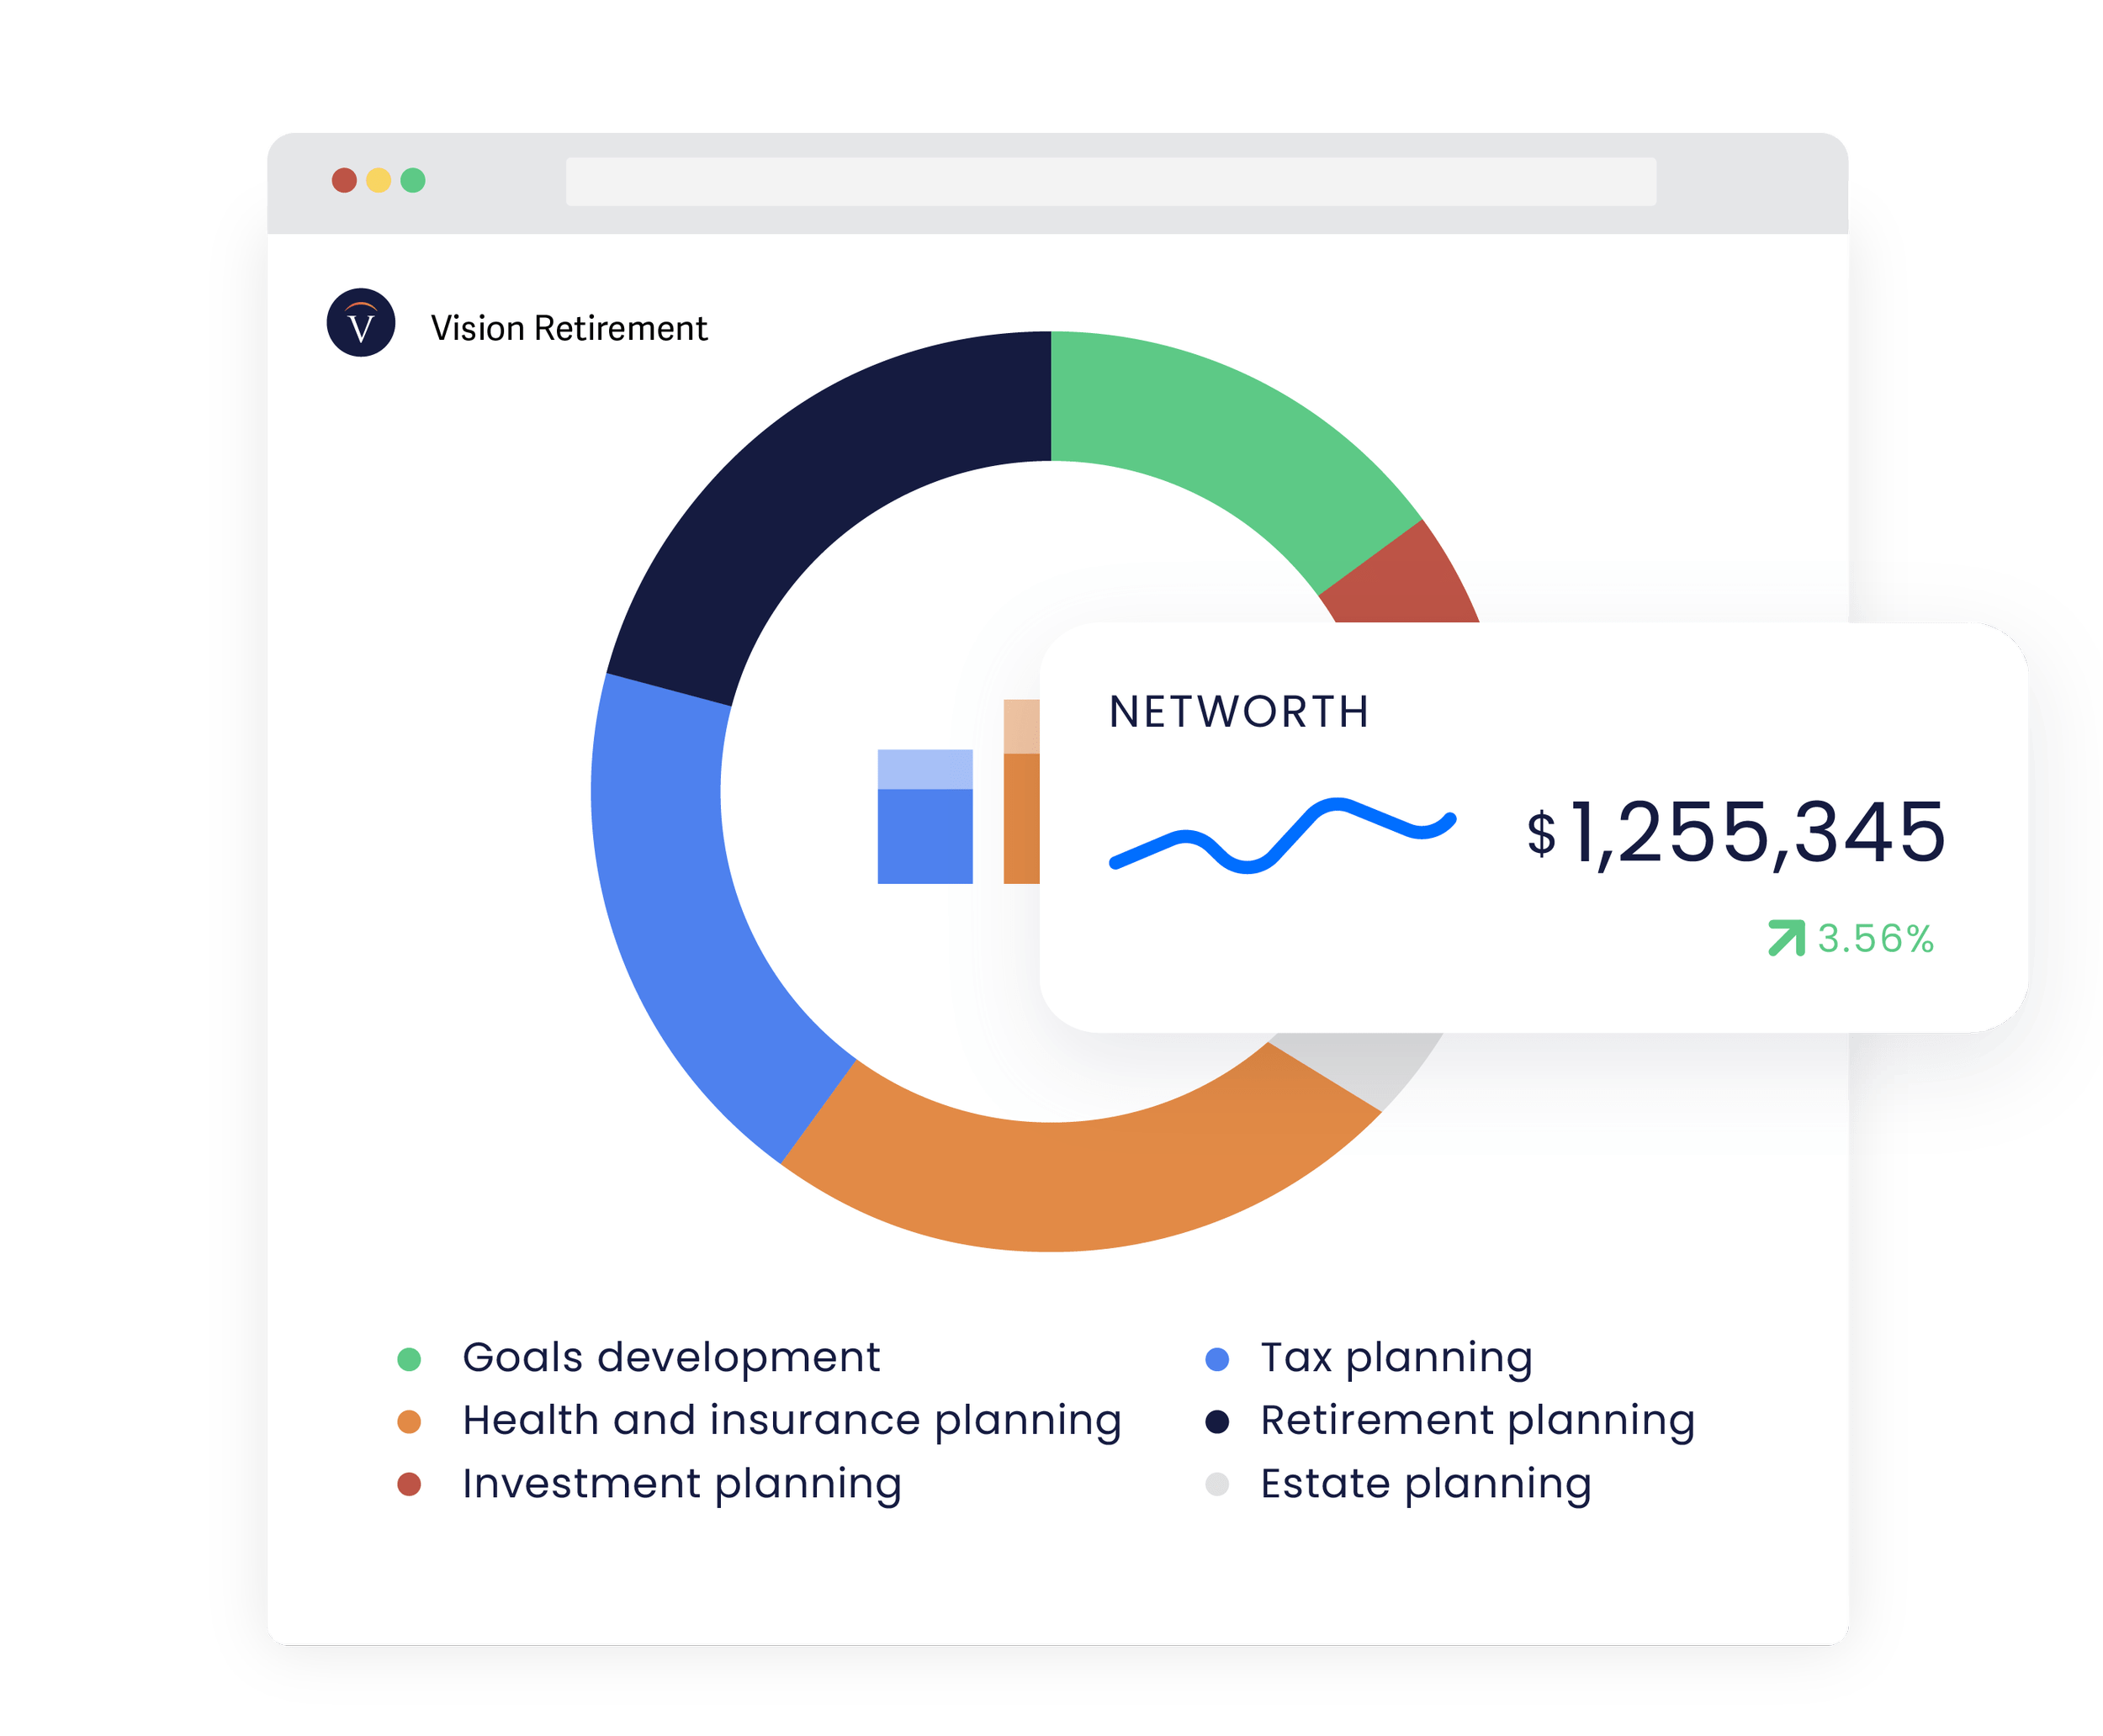Click the green upward arrow icon

point(1786,938)
